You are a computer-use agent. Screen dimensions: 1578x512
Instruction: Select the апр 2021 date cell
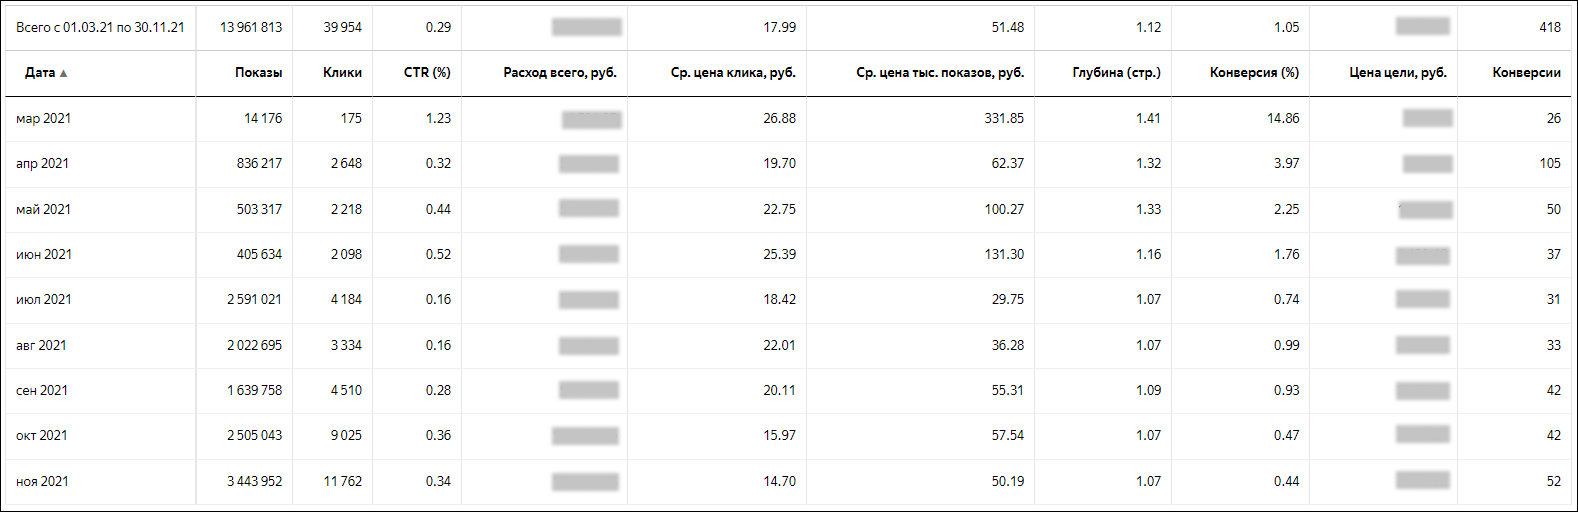[x=42, y=164]
